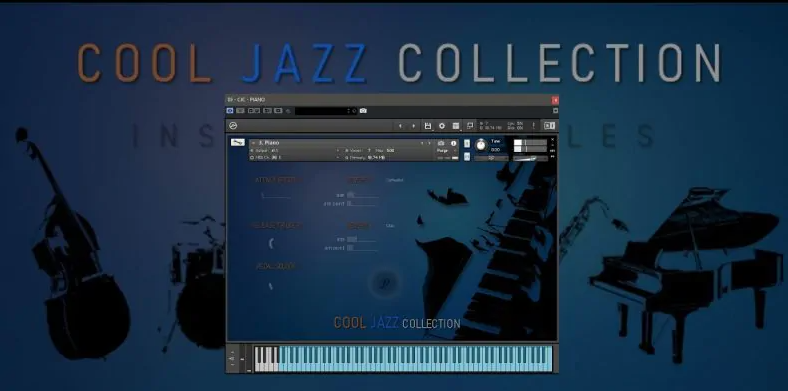
Task: Toggle the NI info panel icon
Action: click(549, 126)
